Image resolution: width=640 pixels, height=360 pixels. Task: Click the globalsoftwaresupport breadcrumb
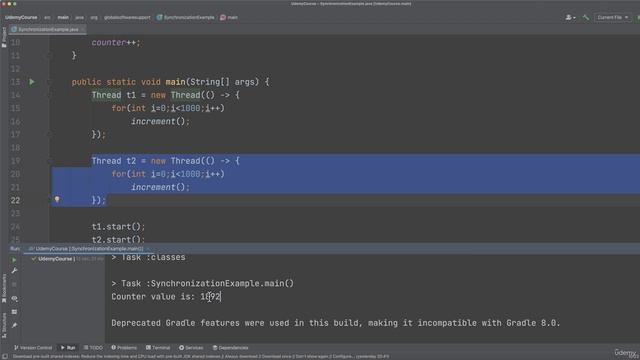pos(127,18)
